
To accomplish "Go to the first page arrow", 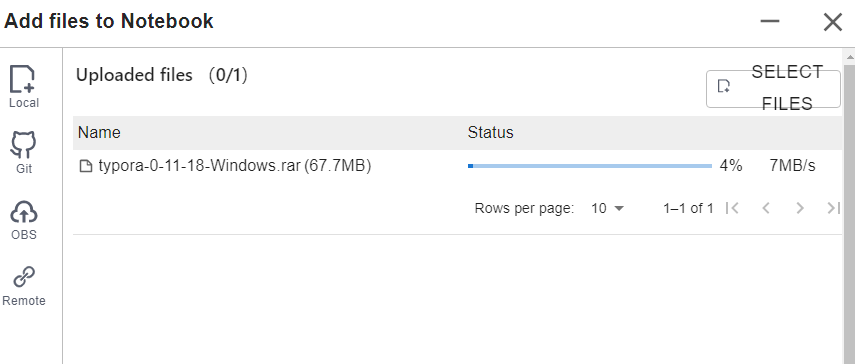I will tap(732, 208).
